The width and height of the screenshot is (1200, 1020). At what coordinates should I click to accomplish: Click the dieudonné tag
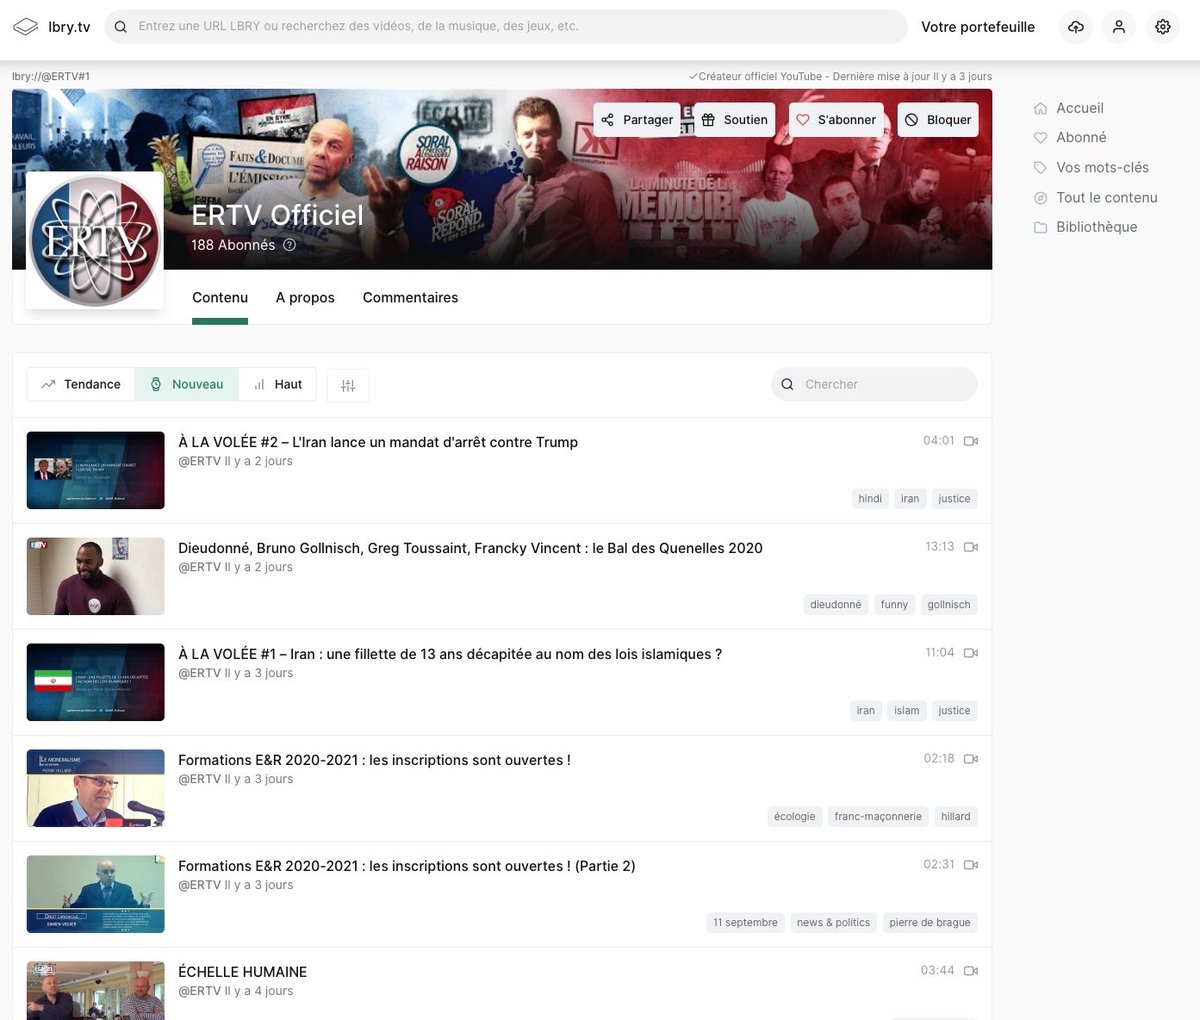[836, 605]
